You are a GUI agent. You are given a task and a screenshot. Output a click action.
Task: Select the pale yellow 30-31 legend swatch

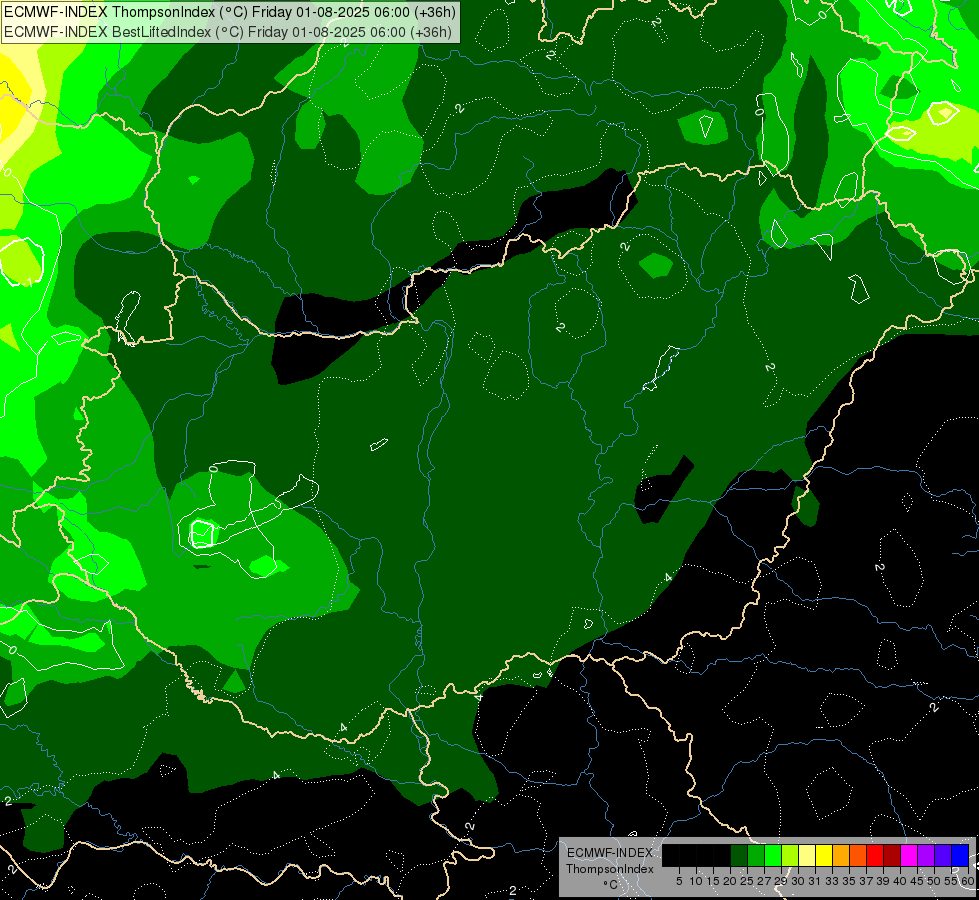(x=807, y=855)
